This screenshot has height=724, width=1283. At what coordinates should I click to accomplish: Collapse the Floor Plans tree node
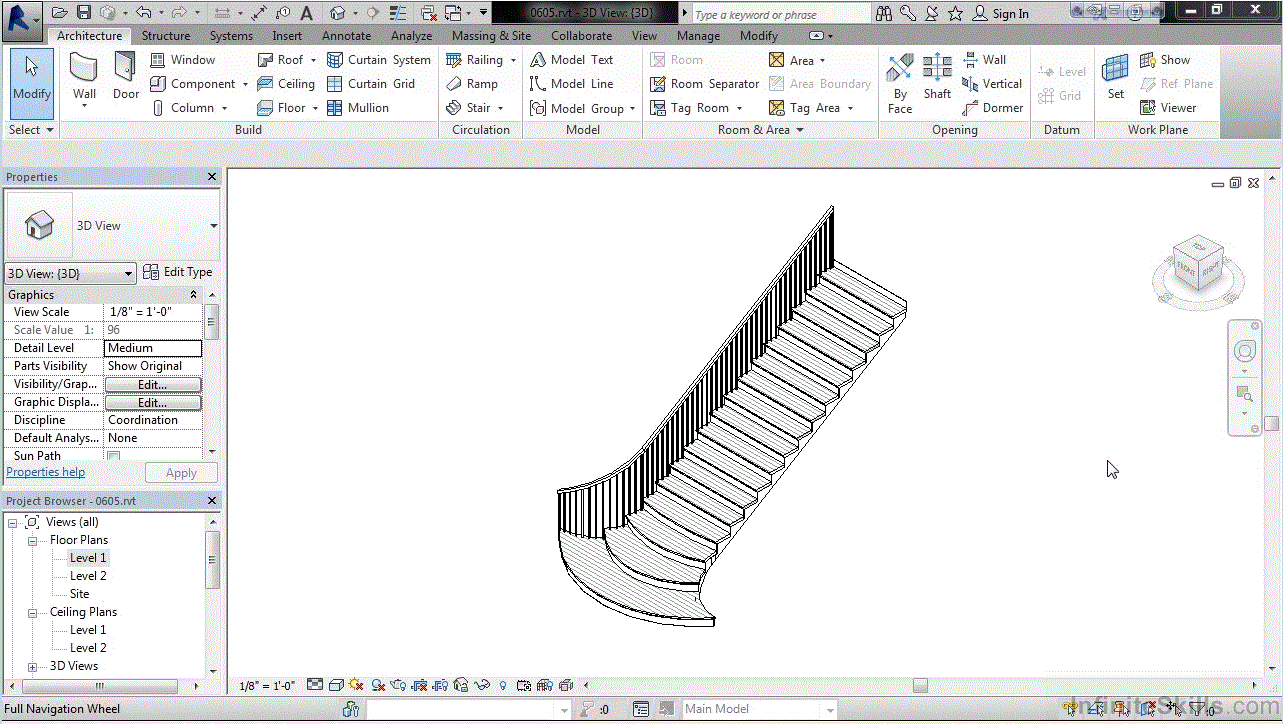tap(32, 540)
